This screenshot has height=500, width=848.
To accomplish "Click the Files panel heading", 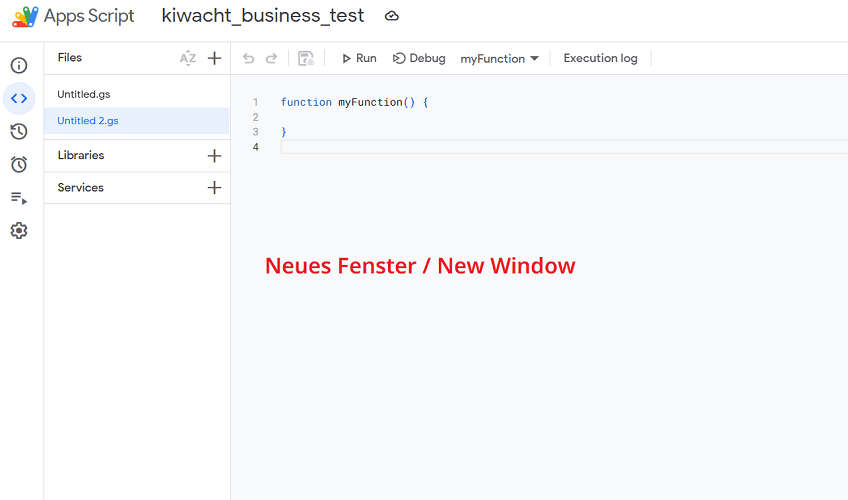I will (x=70, y=57).
